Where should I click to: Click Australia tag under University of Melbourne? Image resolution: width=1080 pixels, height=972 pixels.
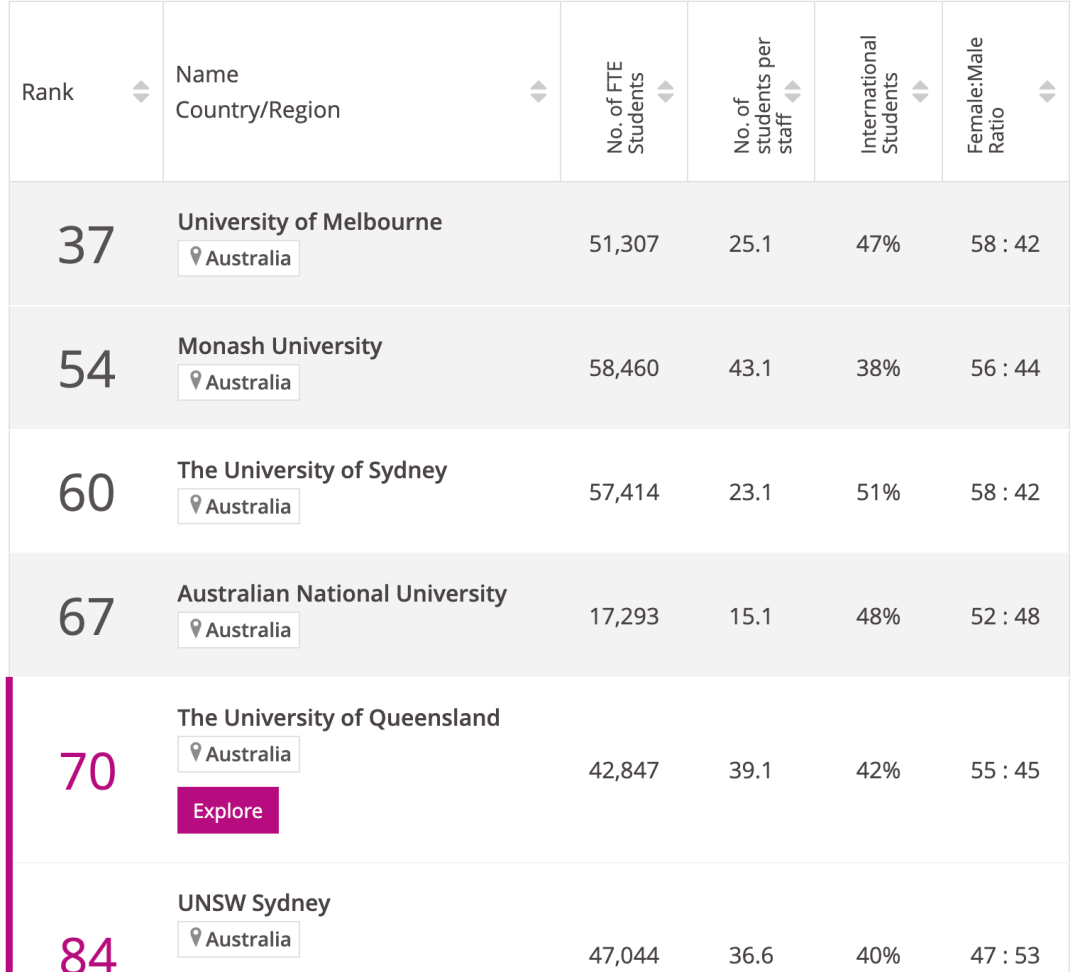coord(239,258)
